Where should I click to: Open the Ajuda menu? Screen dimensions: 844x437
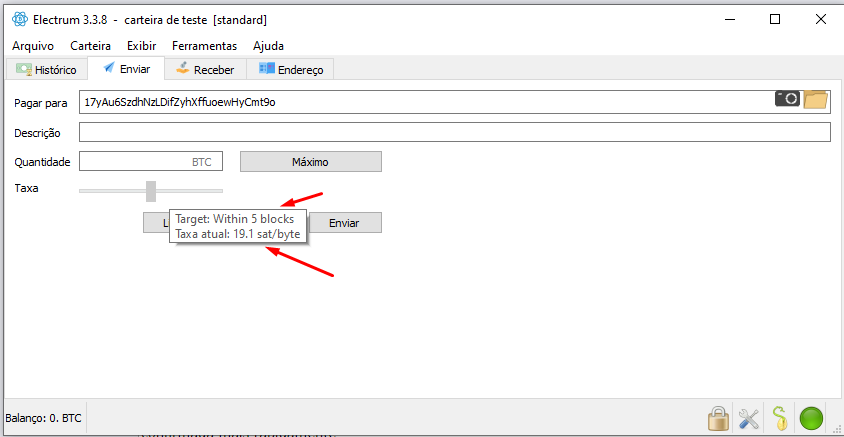tap(268, 46)
